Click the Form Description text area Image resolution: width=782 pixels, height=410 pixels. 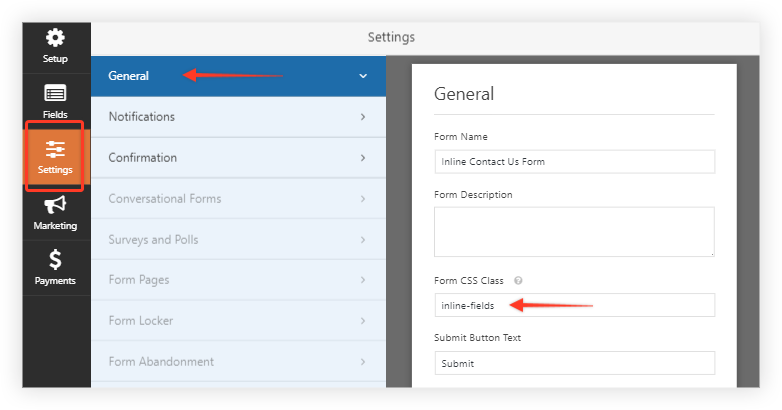575,232
